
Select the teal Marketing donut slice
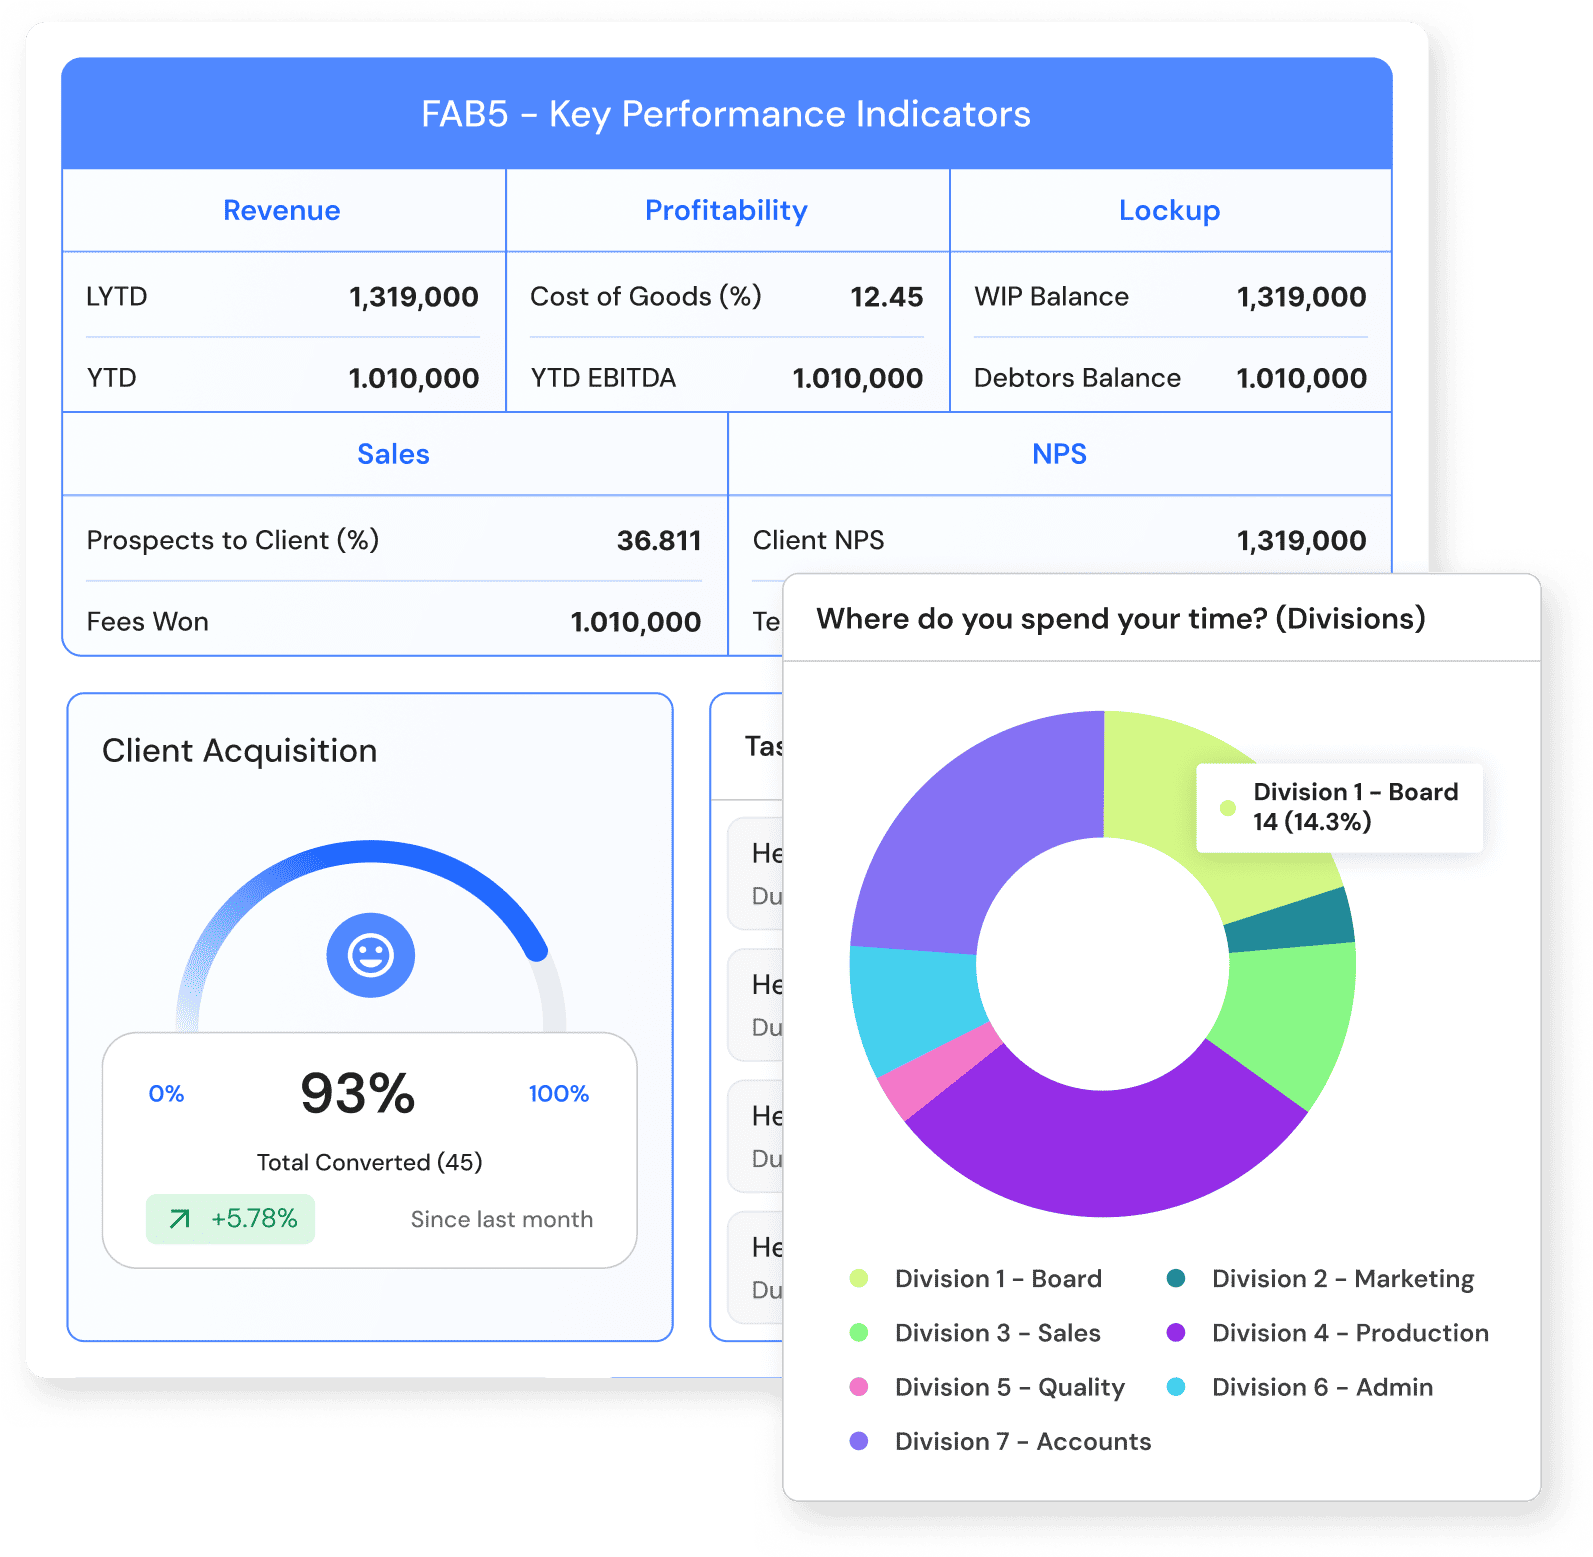click(x=1290, y=921)
